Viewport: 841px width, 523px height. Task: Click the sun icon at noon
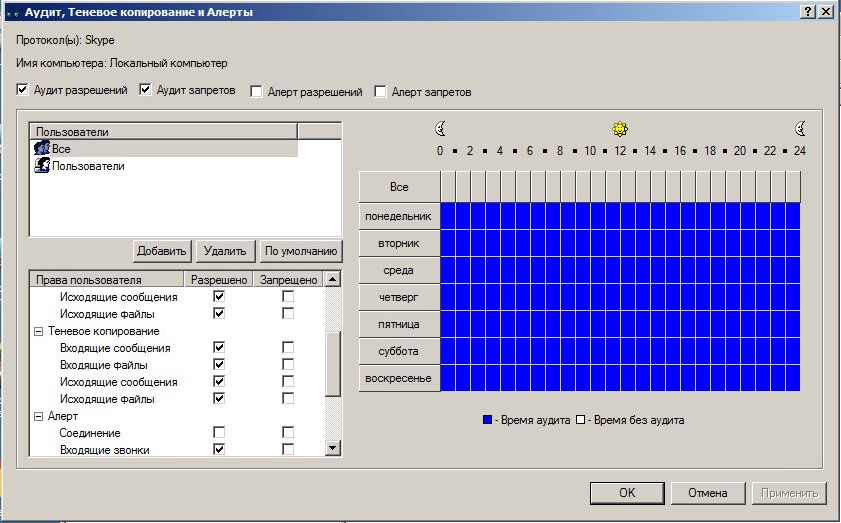(x=620, y=129)
